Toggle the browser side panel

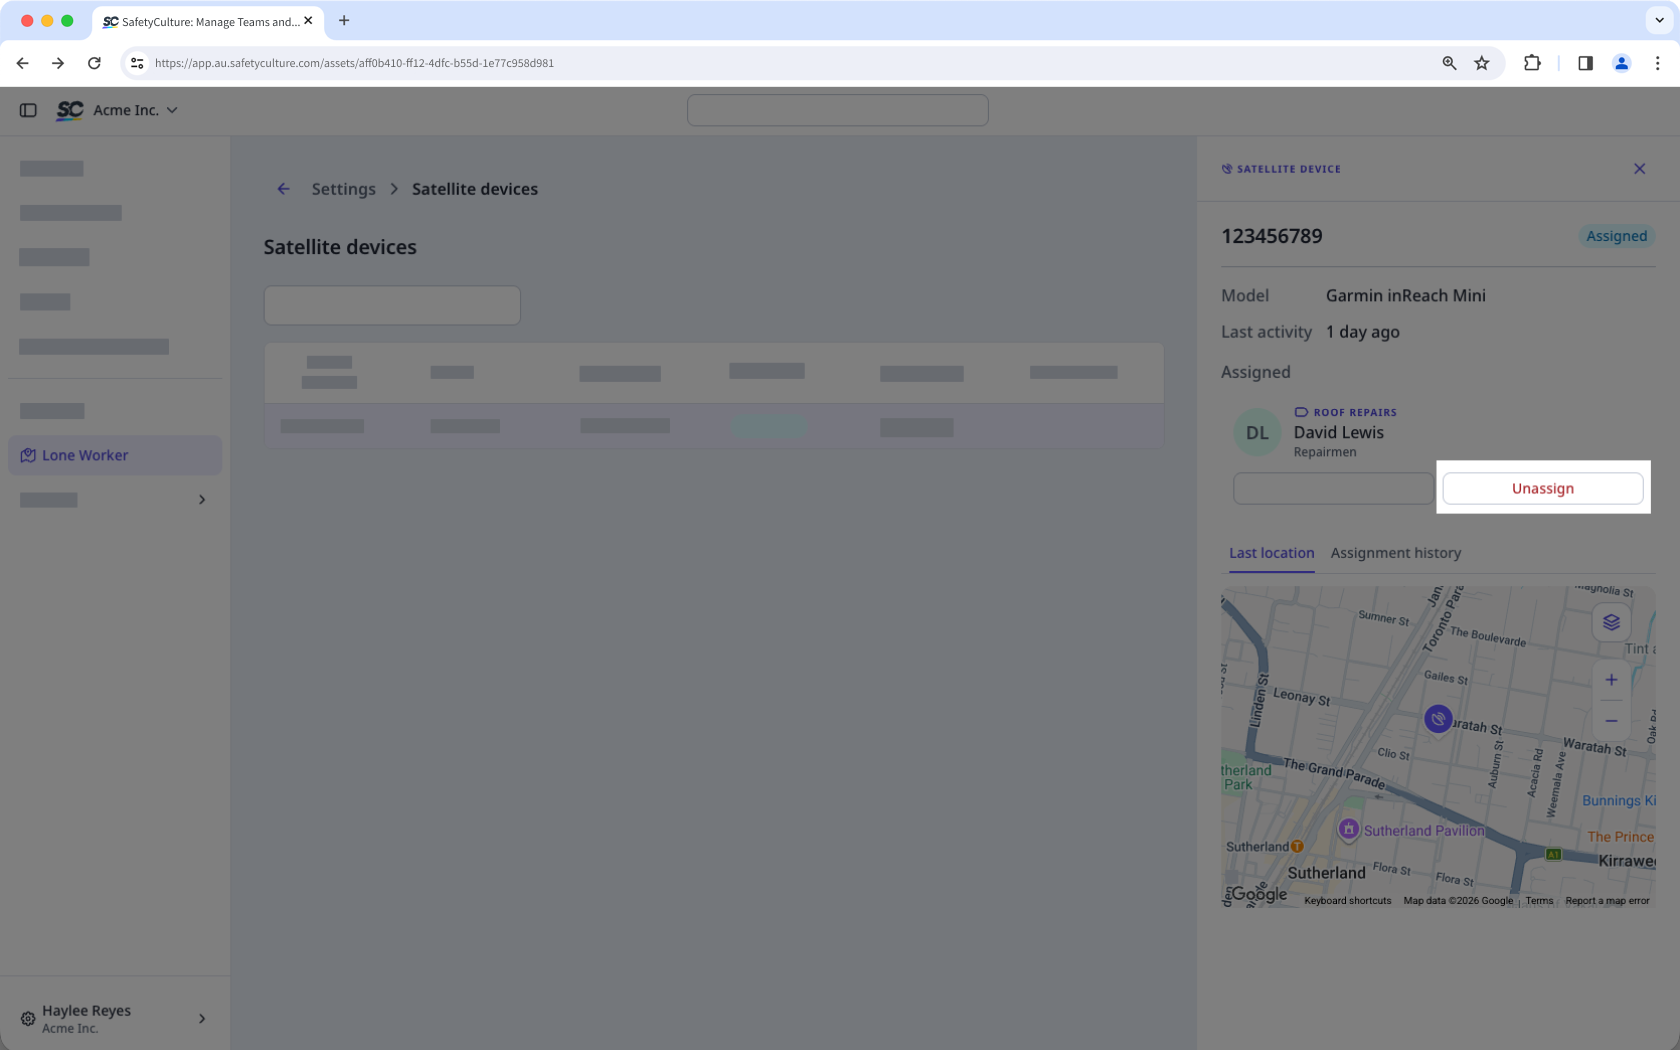(x=1585, y=63)
